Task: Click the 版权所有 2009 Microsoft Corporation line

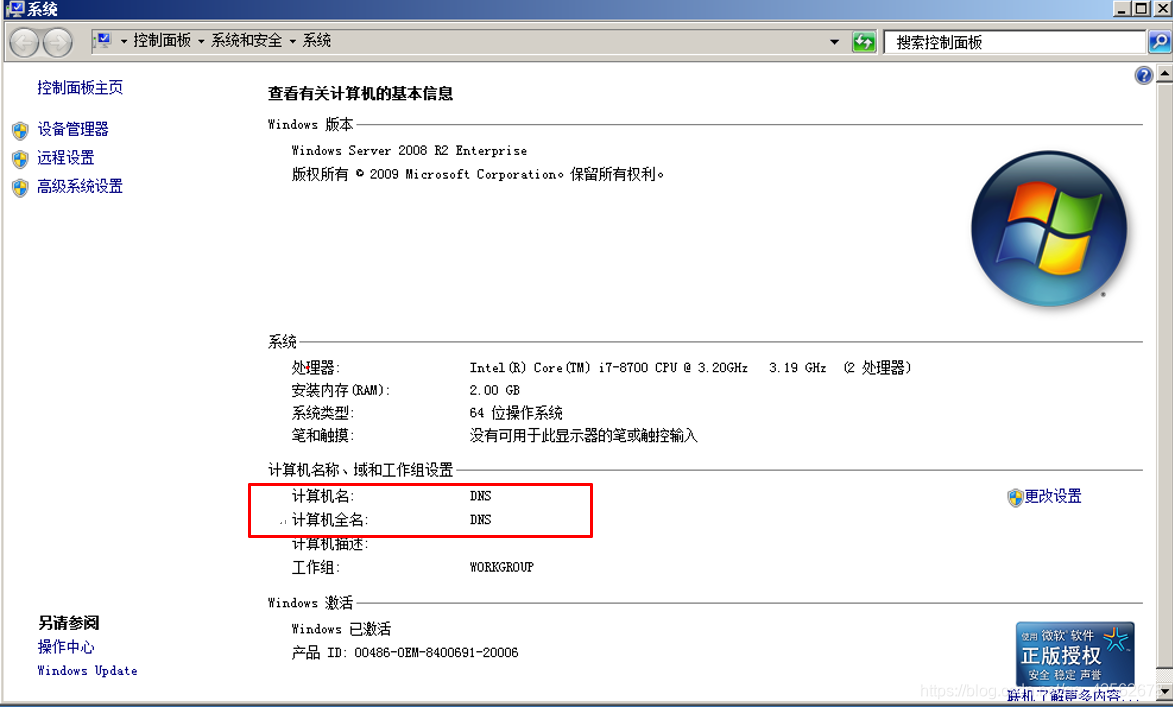Action: (477, 174)
